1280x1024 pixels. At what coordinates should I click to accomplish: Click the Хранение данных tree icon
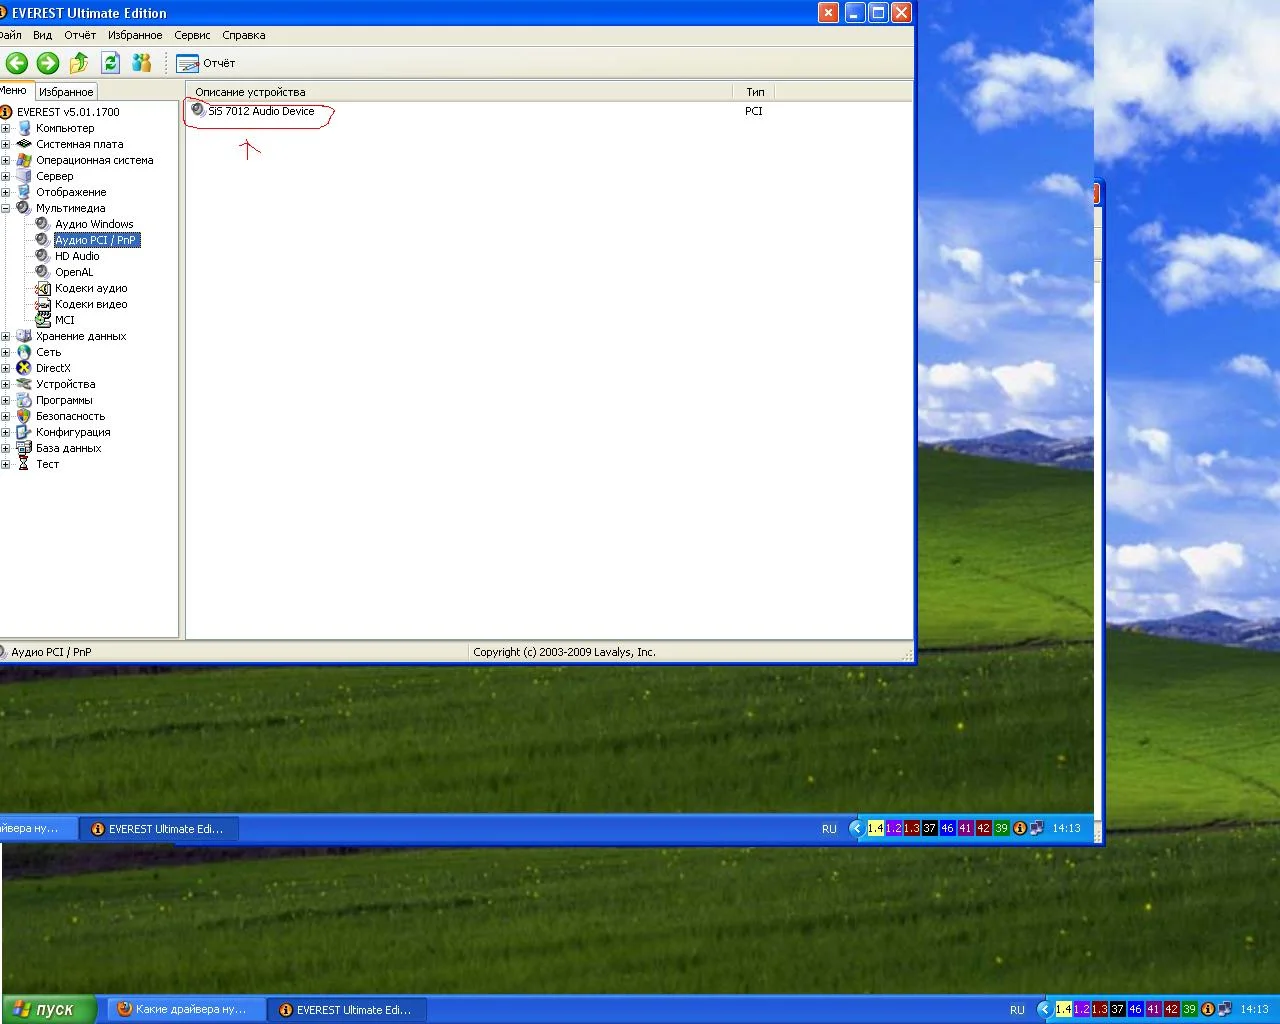coord(24,336)
